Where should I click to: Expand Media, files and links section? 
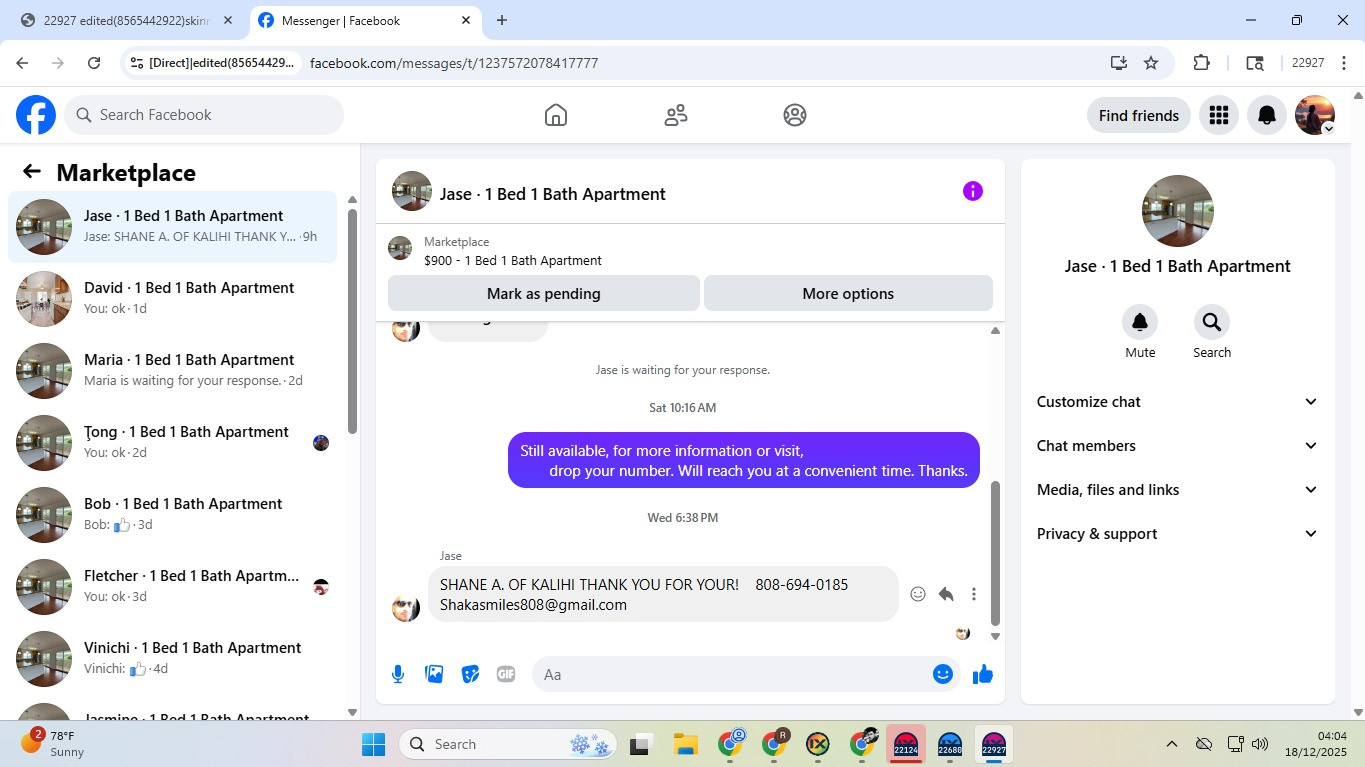(1177, 490)
